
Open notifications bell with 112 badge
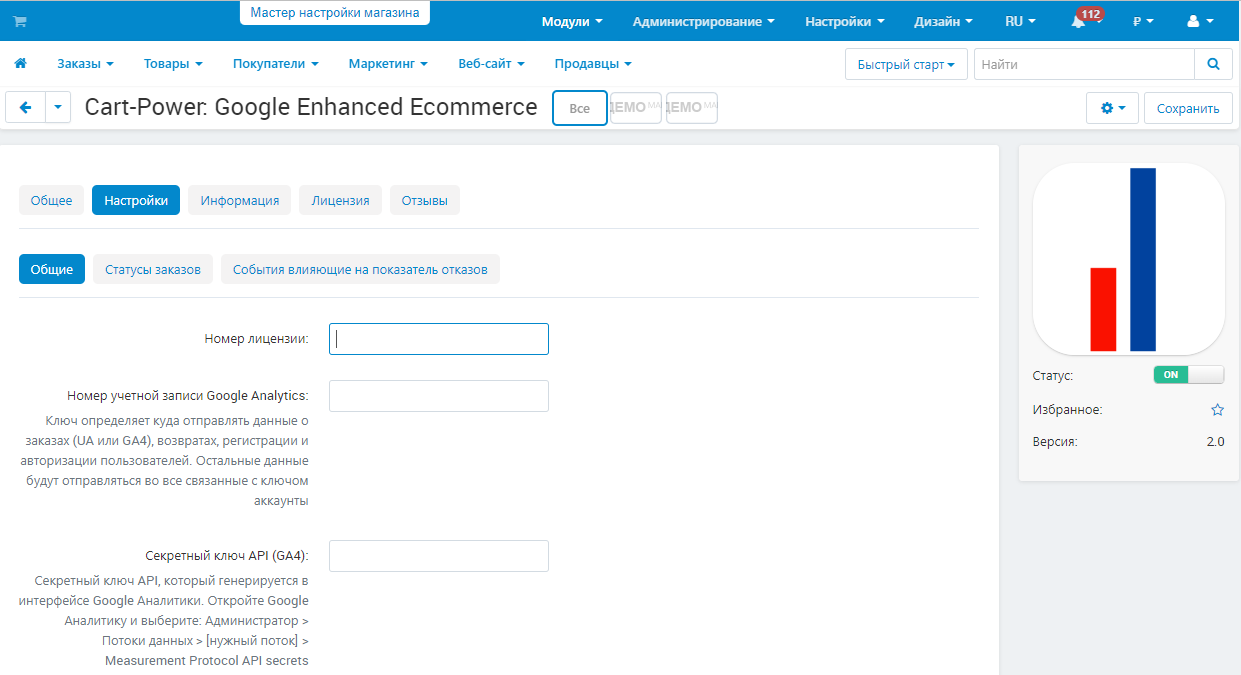1079,21
